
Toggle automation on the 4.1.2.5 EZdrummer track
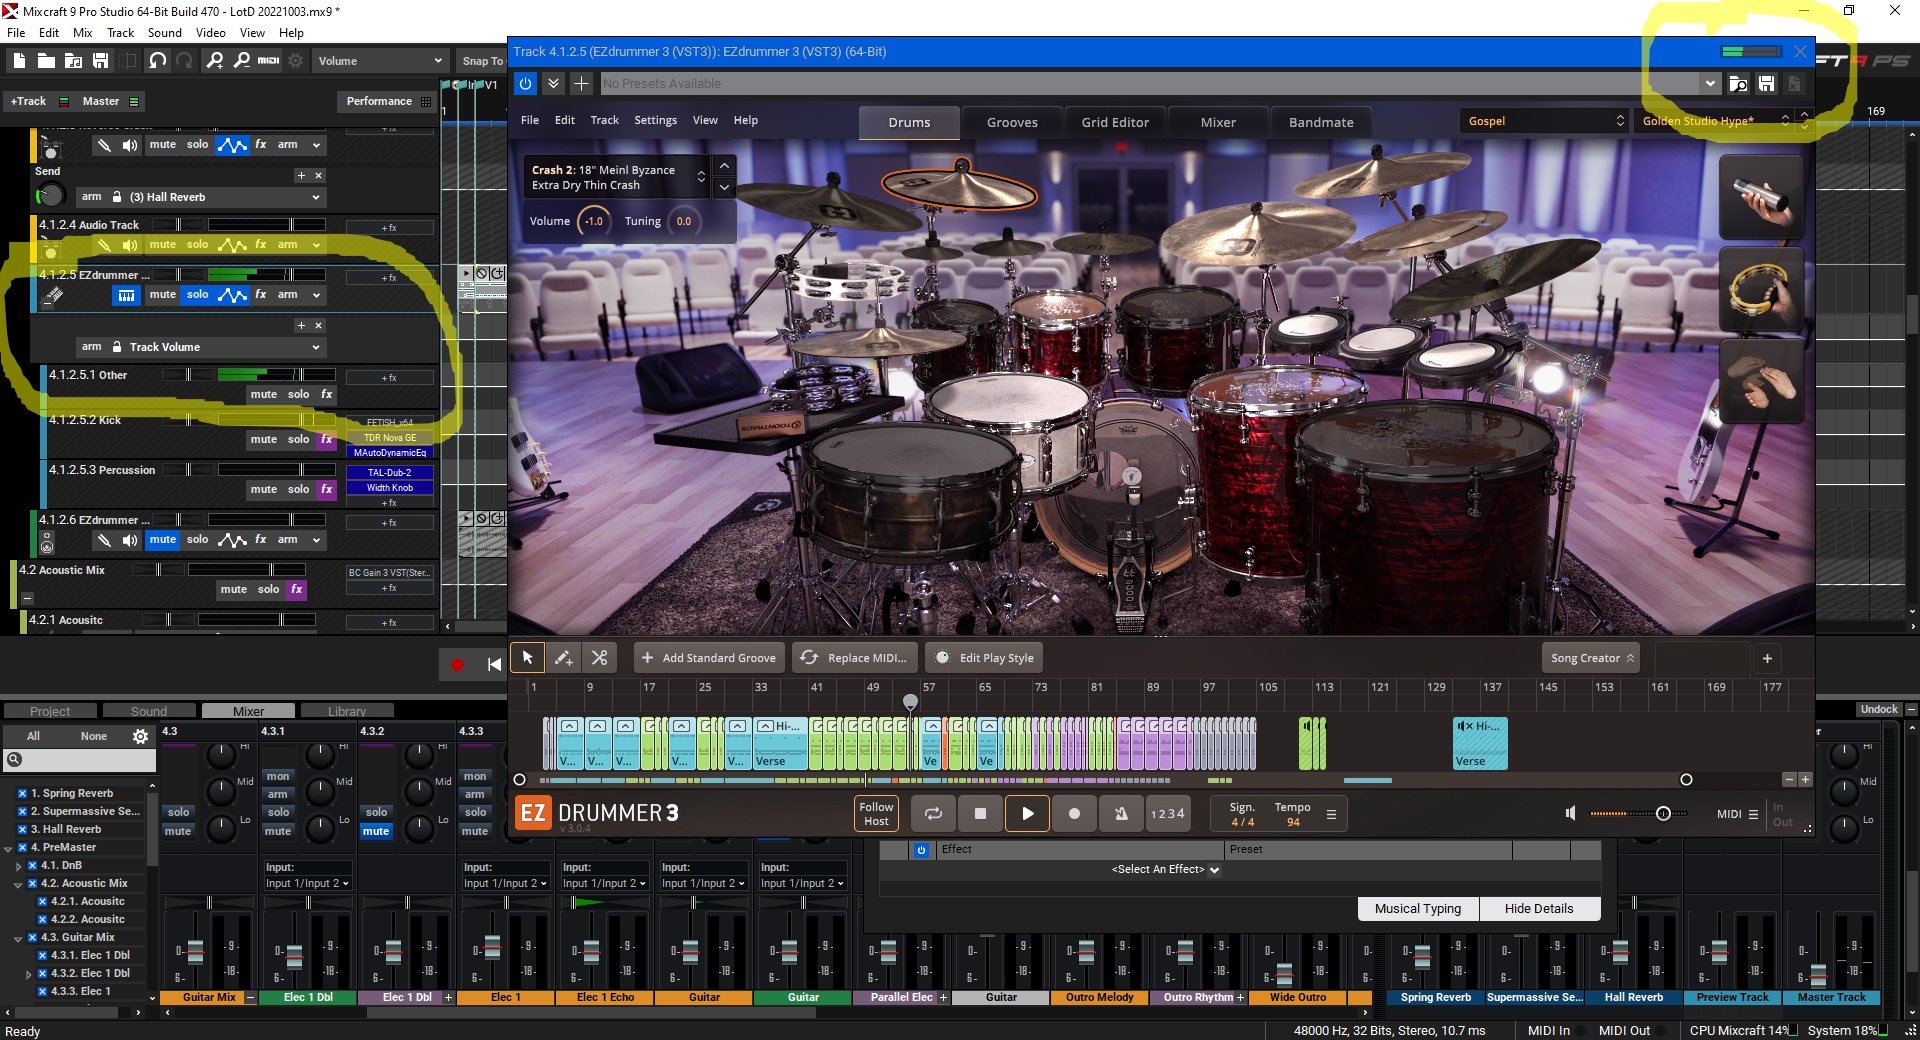[x=232, y=295]
